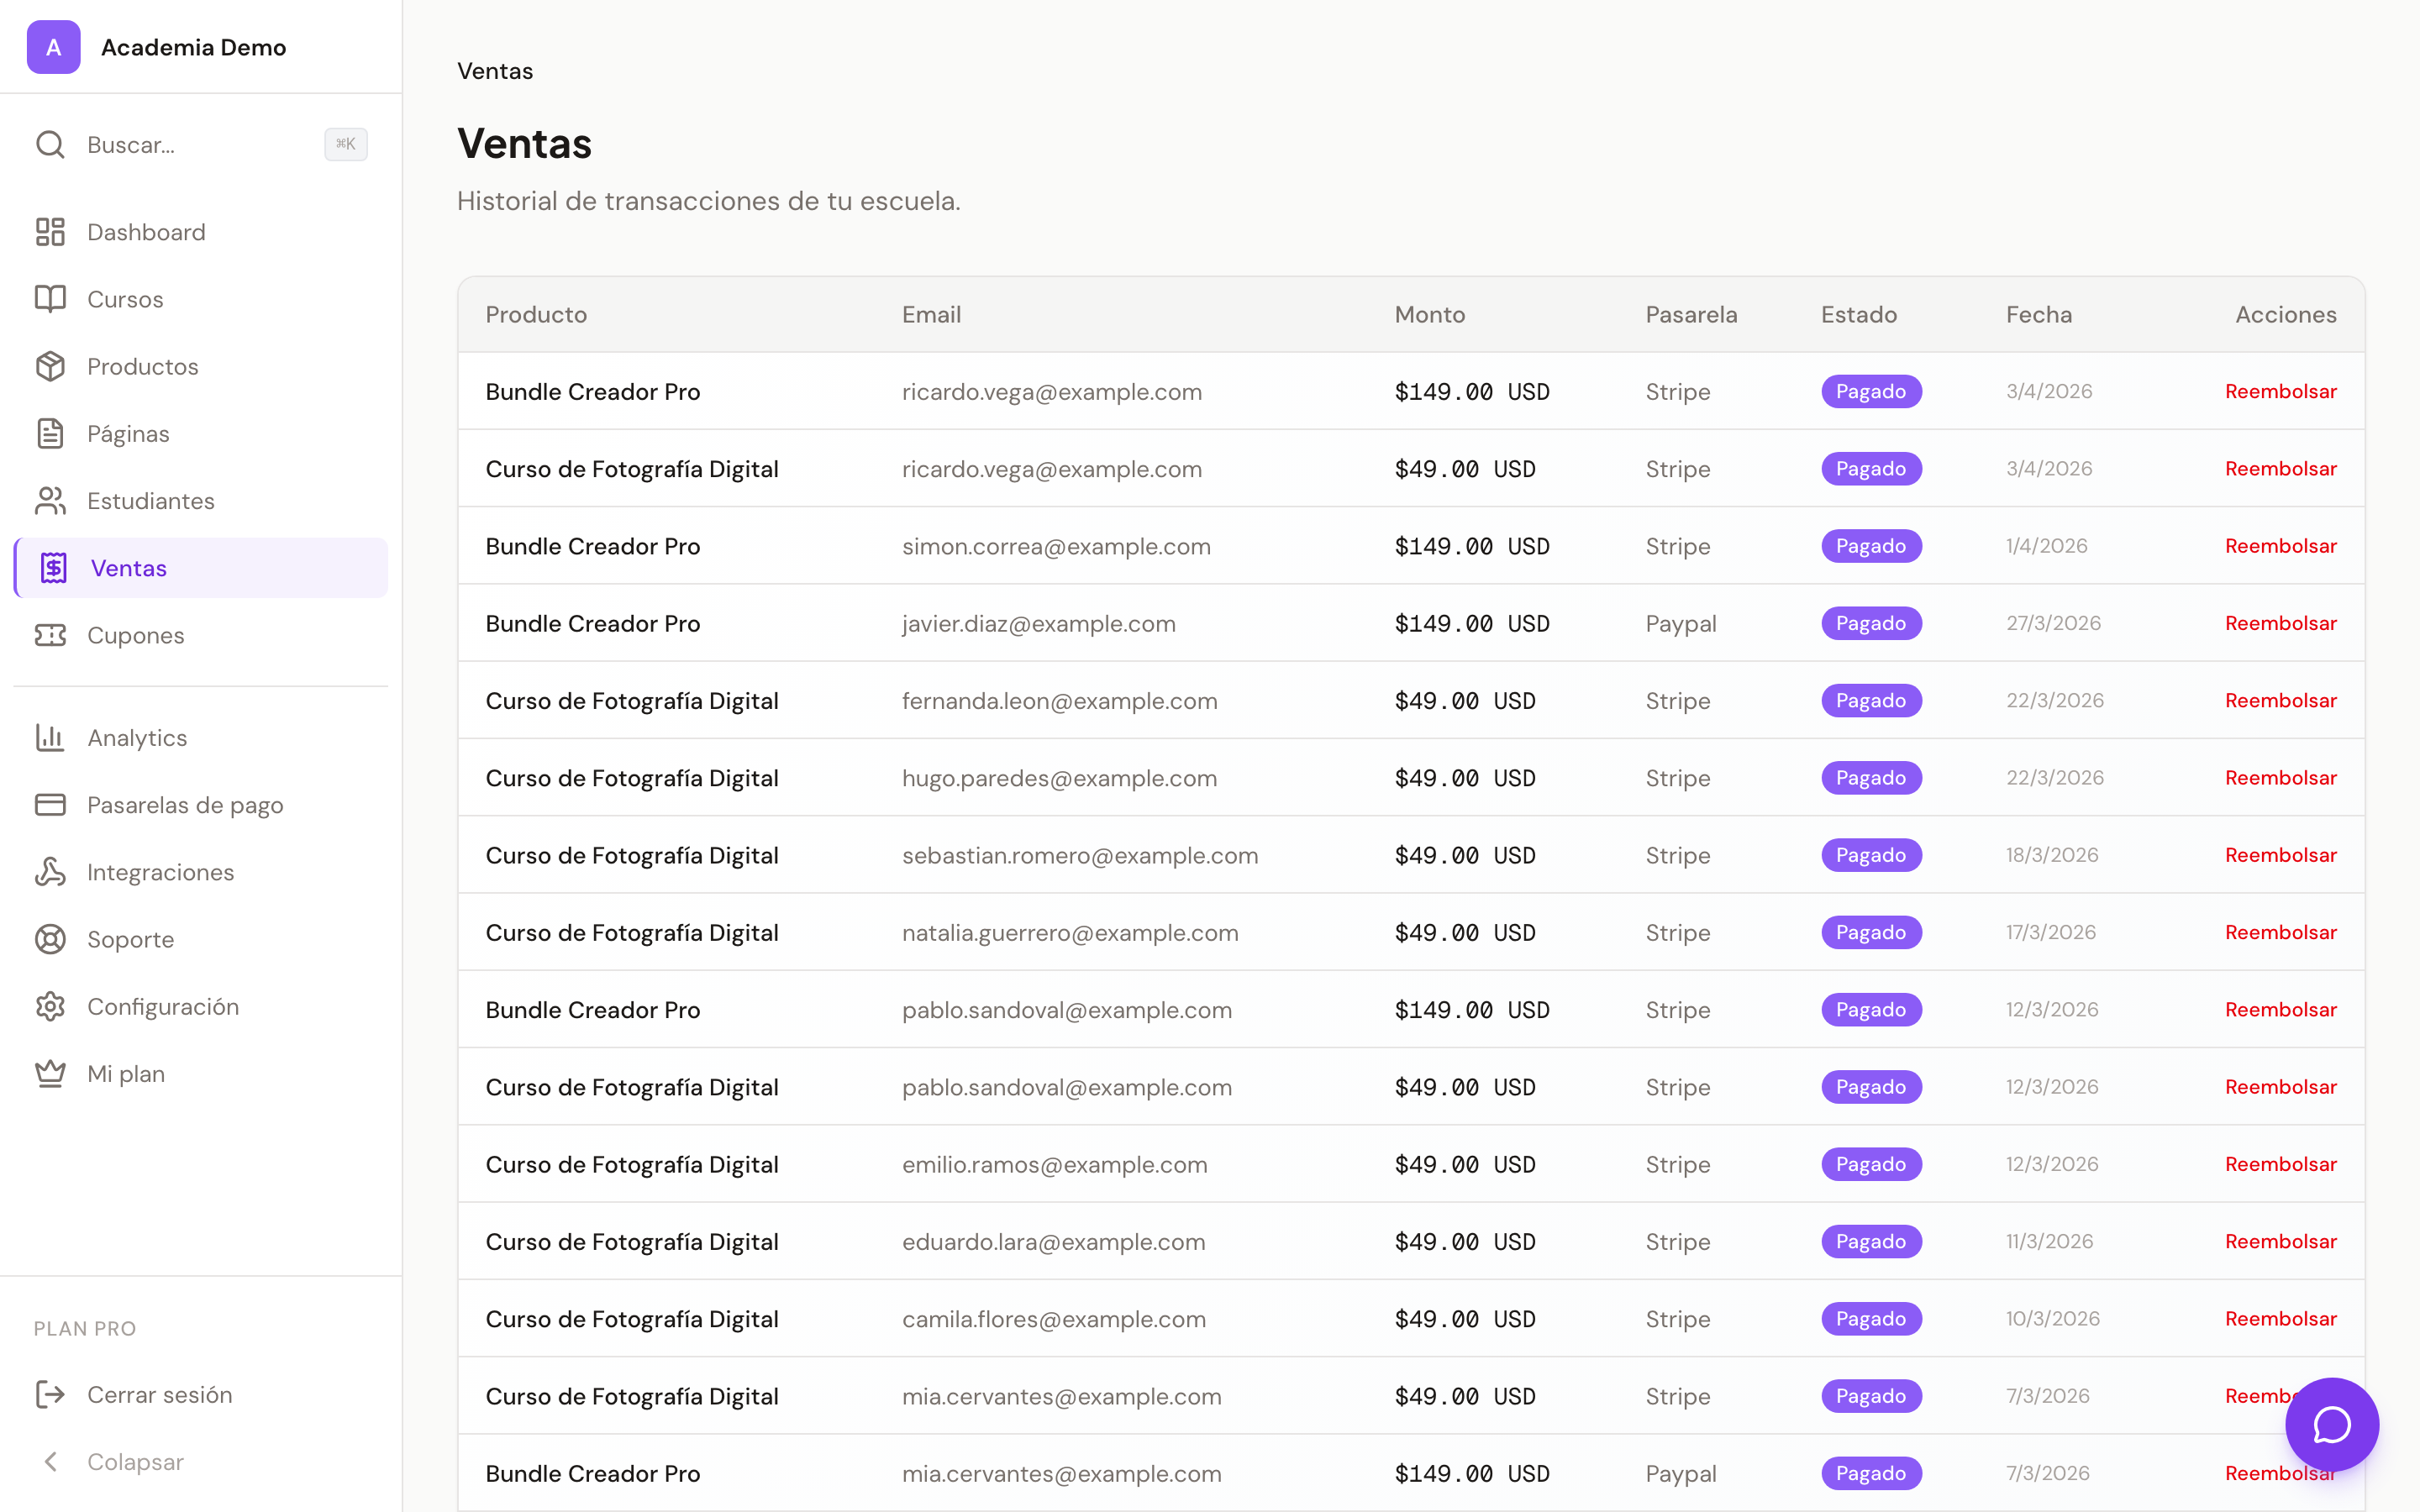
Task: Click the search magnifier icon
Action: tap(51, 144)
